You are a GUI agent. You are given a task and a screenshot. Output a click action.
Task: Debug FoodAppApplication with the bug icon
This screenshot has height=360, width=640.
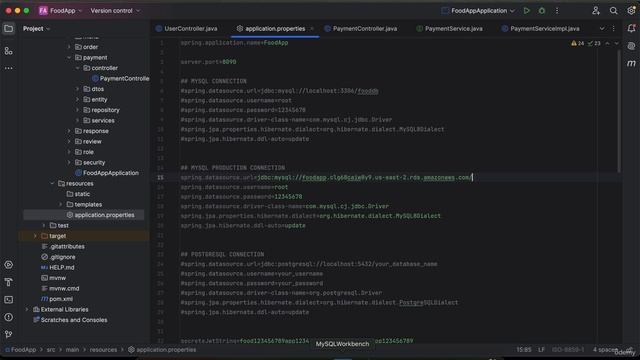pos(542,11)
